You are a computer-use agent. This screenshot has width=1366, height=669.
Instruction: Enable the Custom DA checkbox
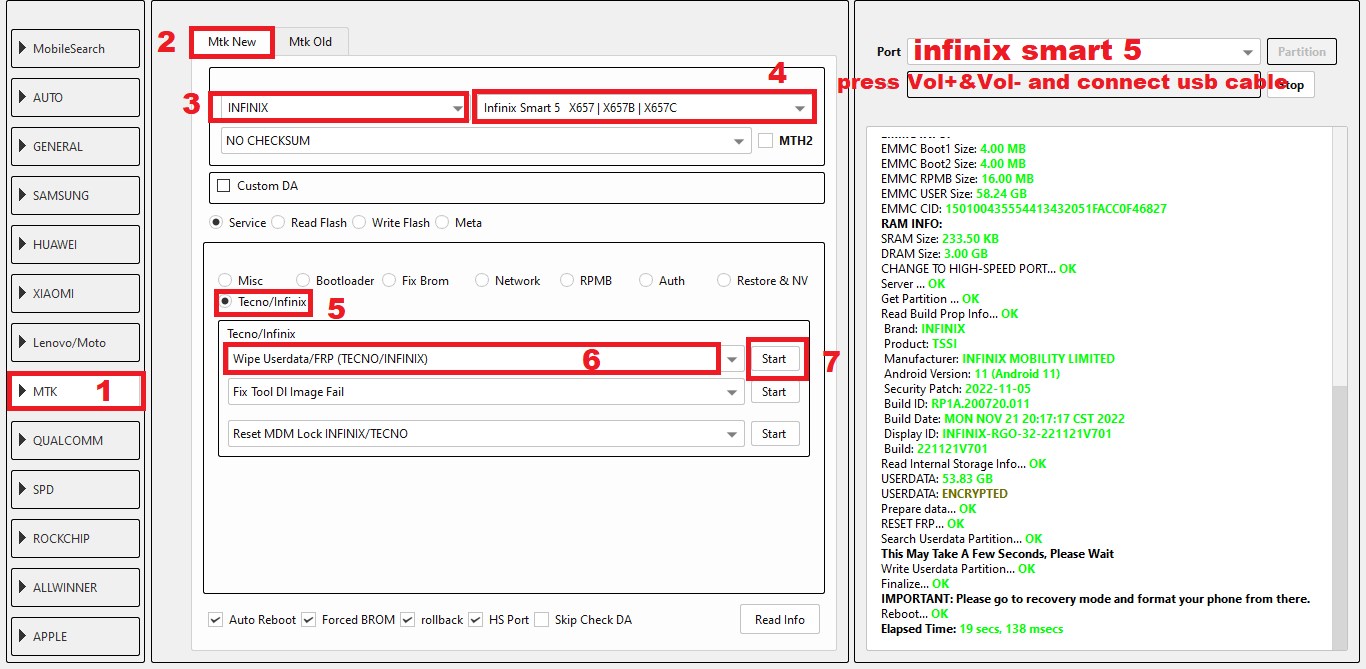coord(224,186)
